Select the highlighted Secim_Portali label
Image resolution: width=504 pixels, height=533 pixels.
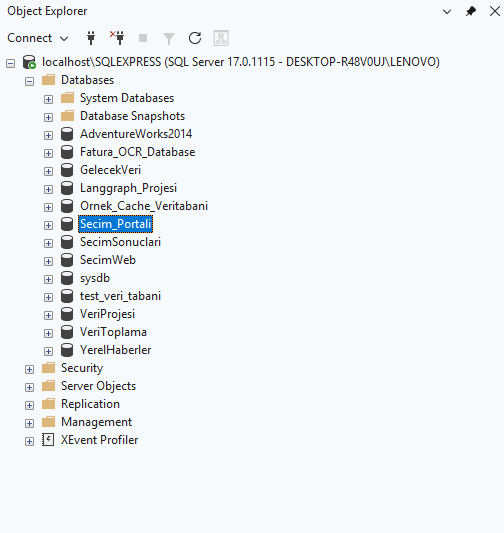pyautogui.click(x=116, y=224)
